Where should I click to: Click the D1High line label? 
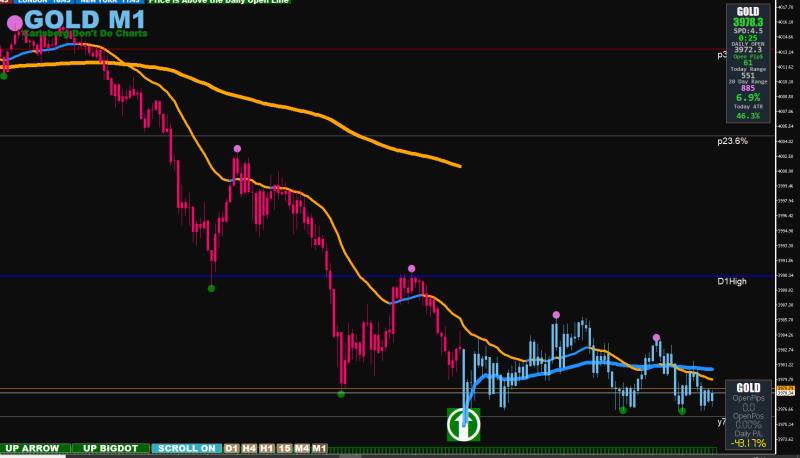click(x=732, y=282)
